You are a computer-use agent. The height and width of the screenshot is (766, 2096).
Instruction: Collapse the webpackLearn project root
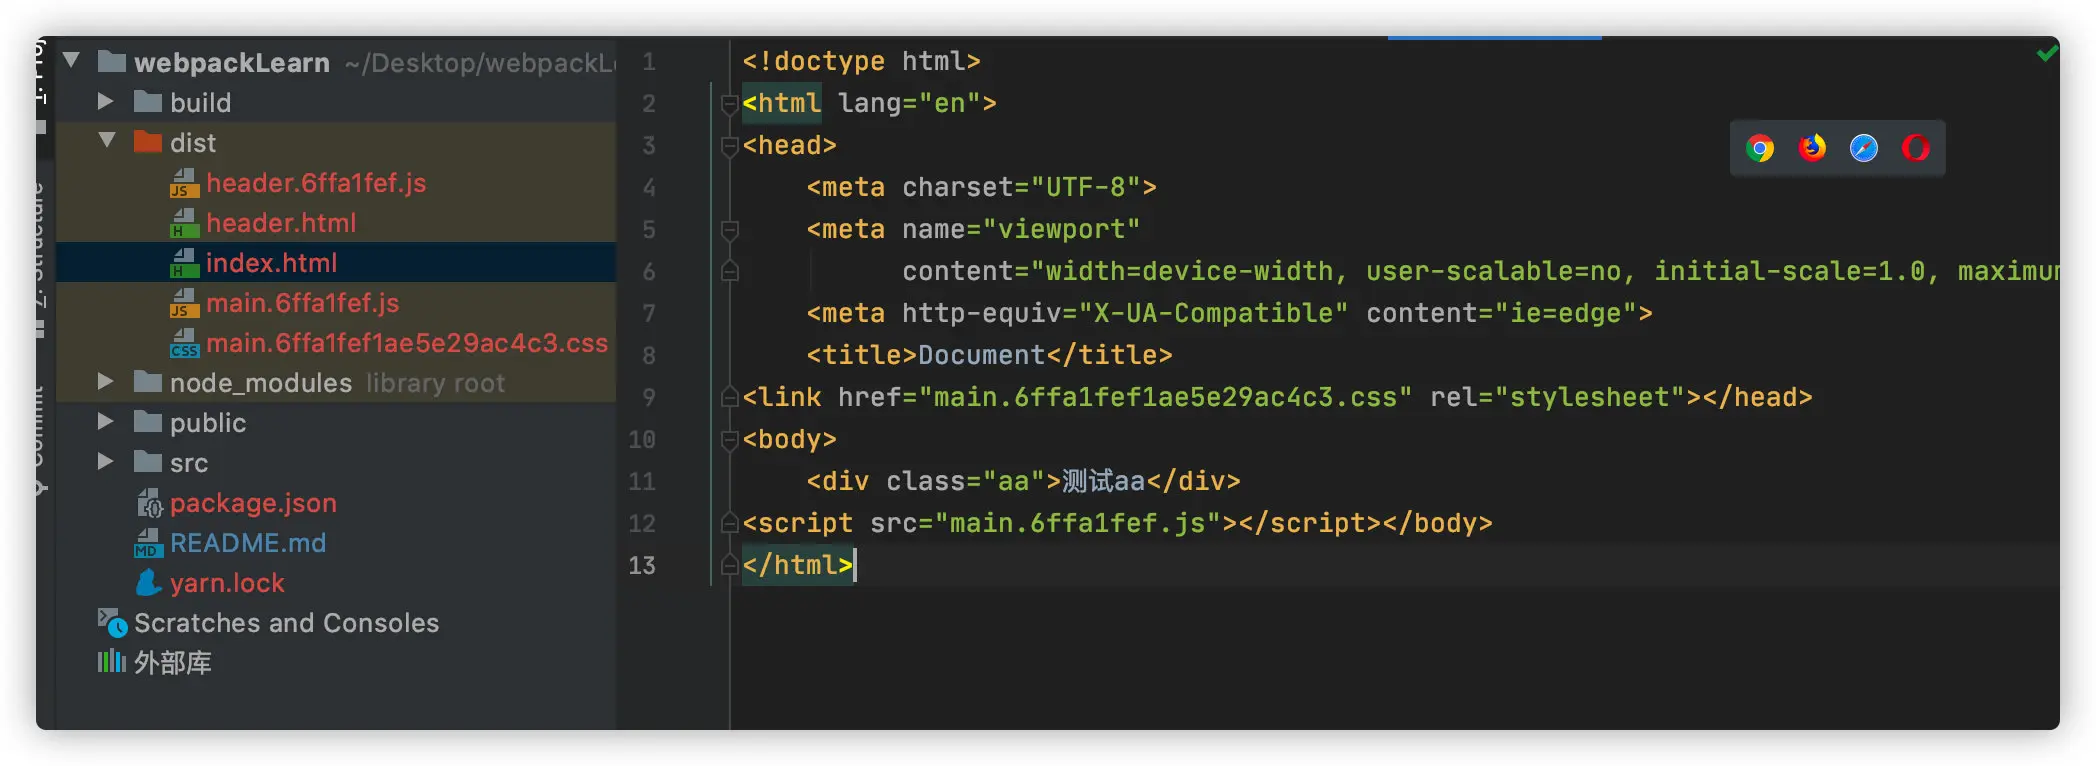[71, 60]
